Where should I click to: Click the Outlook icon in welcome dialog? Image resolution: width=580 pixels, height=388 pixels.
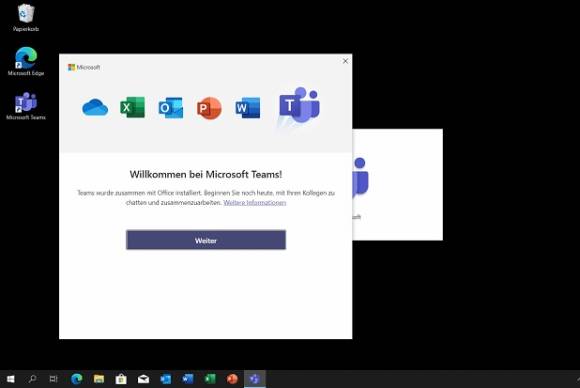click(x=171, y=108)
